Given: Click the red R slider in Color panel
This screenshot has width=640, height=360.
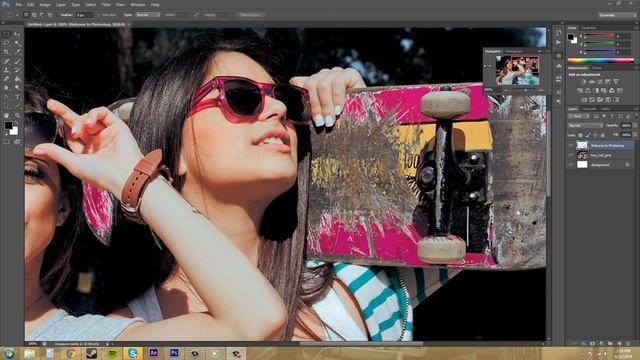Looking at the screenshot, I should point(600,36).
